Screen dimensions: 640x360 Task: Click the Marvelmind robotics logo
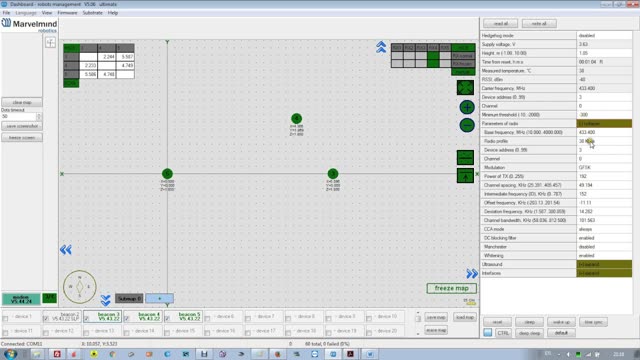(x=29, y=25)
